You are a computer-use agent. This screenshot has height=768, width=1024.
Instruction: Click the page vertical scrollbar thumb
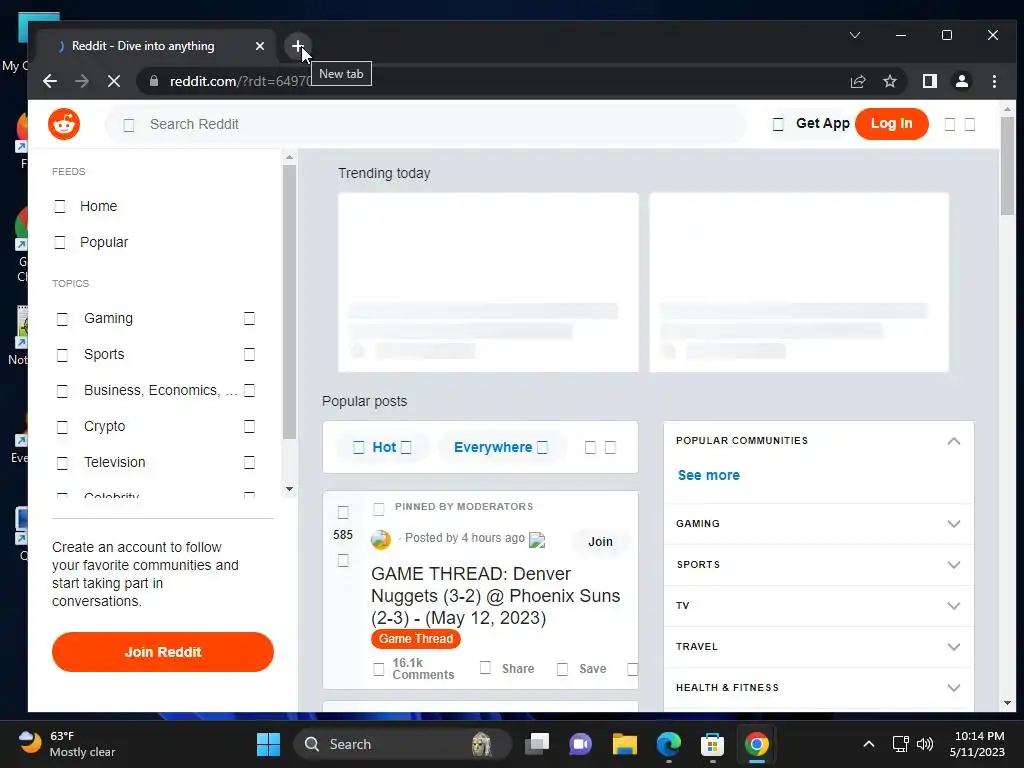(x=1007, y=166)
